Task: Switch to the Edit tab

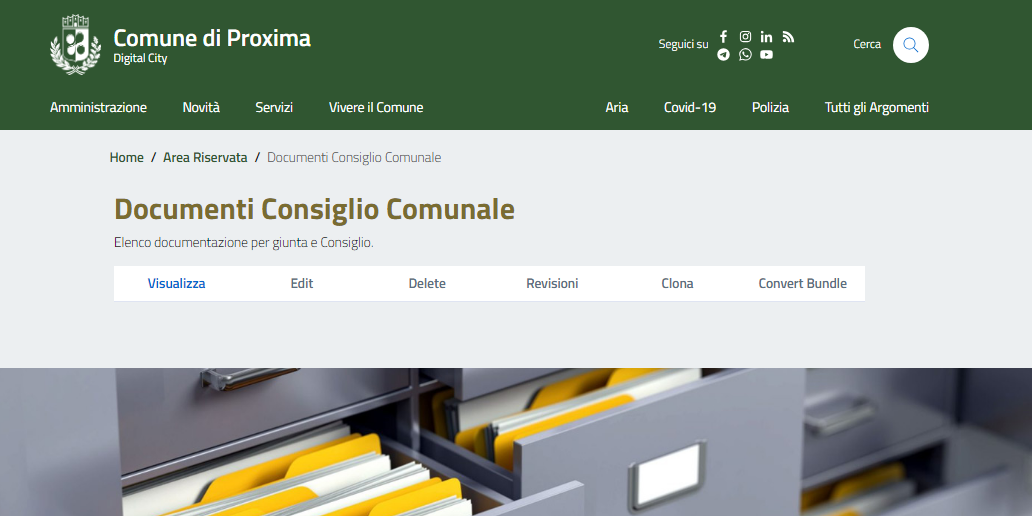Action: click(302, 284)
